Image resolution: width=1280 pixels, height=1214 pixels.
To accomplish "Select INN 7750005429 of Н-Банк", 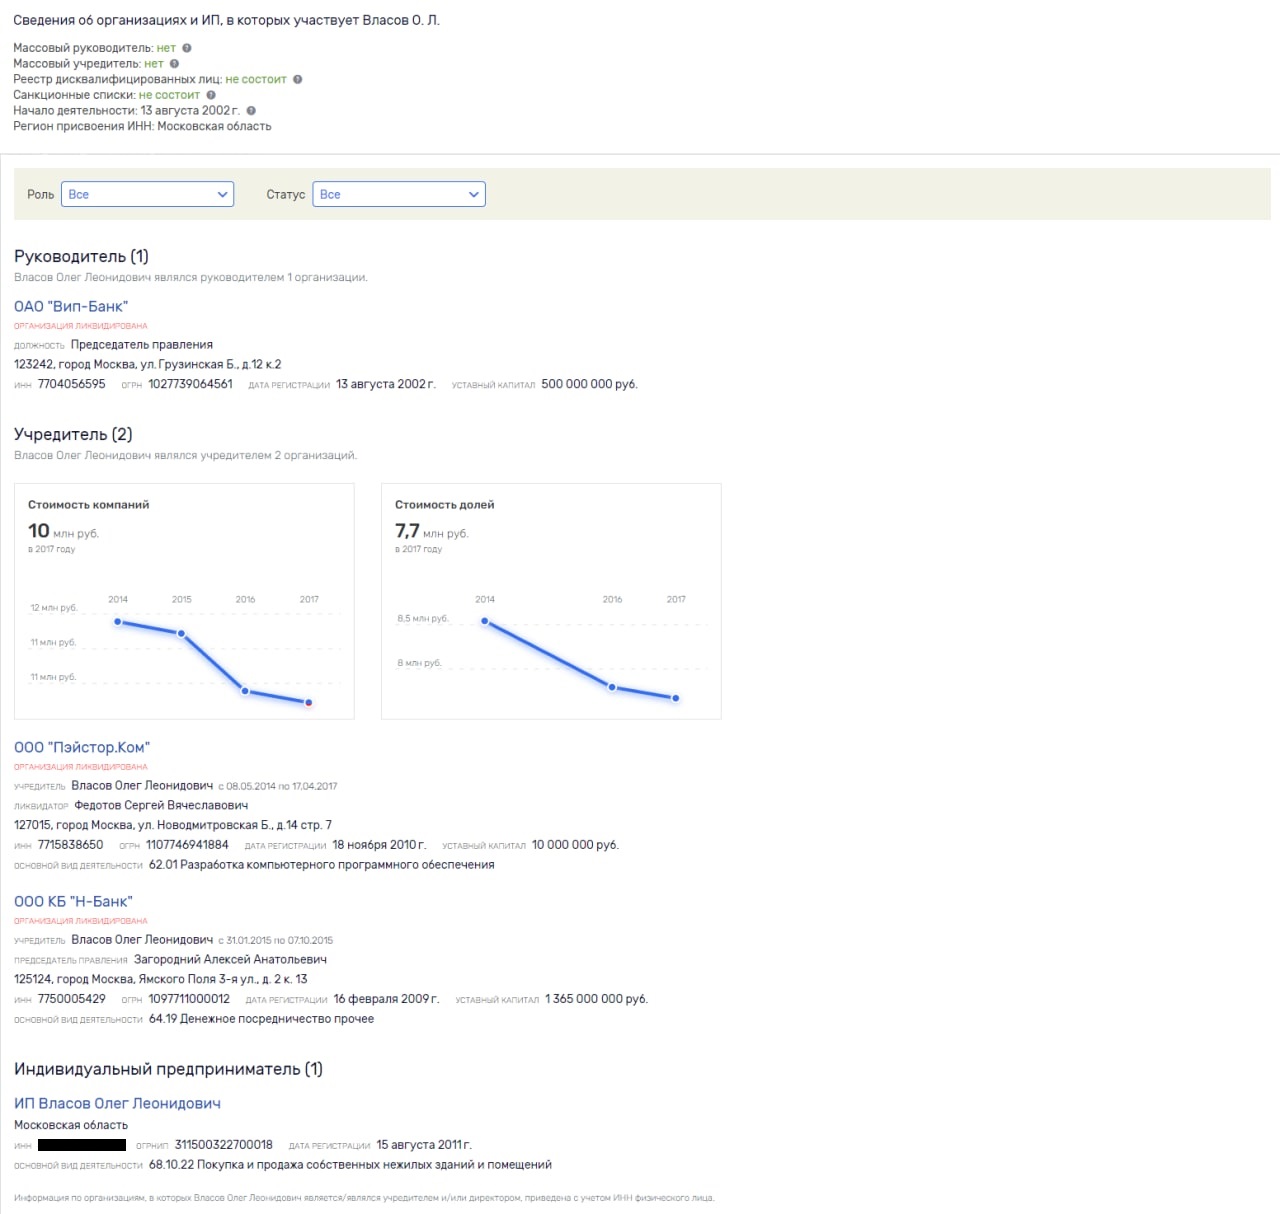I will [71, 999].
